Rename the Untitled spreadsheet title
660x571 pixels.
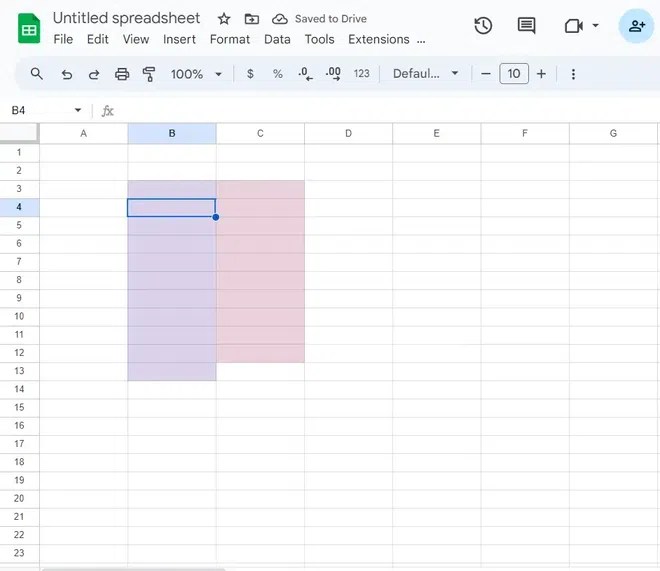coord(126,18)
